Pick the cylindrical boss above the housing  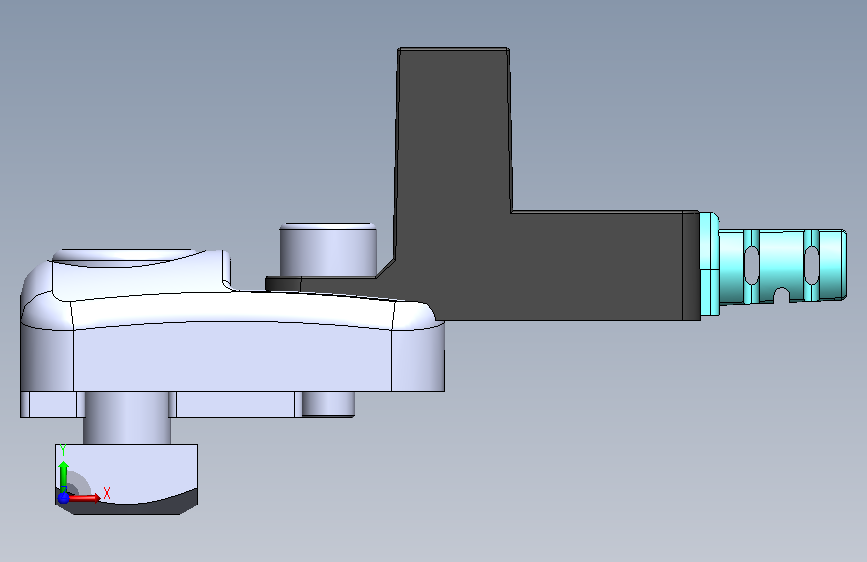(x=328, y=250)
